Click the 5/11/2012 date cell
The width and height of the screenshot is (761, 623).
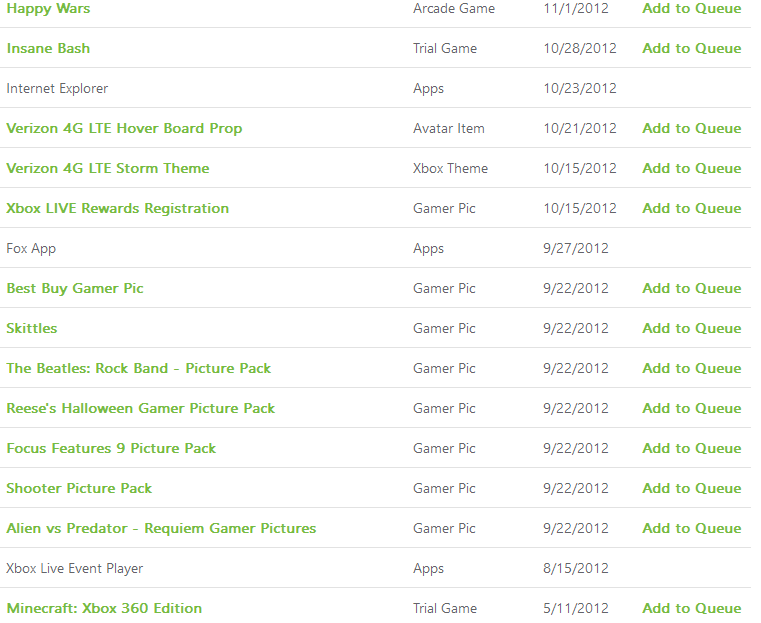coord(576,608)
